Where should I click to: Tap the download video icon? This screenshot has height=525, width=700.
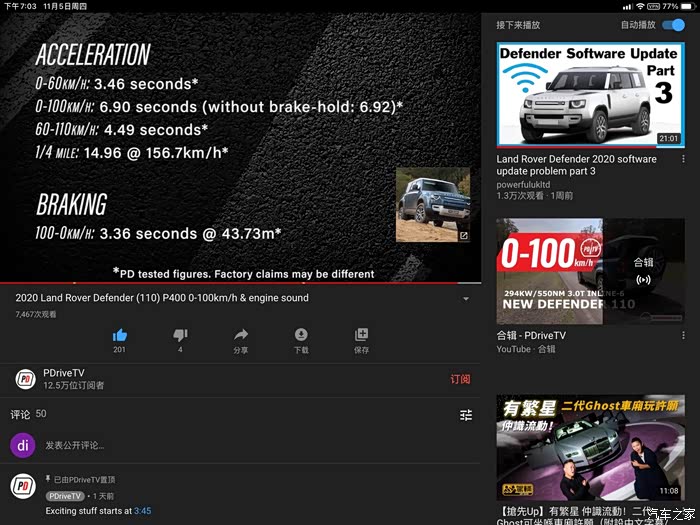pos(301,335)
